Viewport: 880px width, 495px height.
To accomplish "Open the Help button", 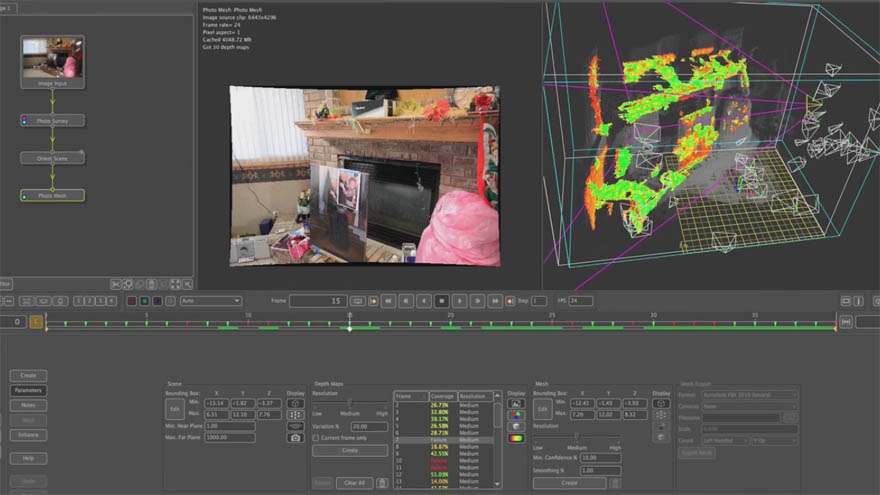I will tap(28, 459).
